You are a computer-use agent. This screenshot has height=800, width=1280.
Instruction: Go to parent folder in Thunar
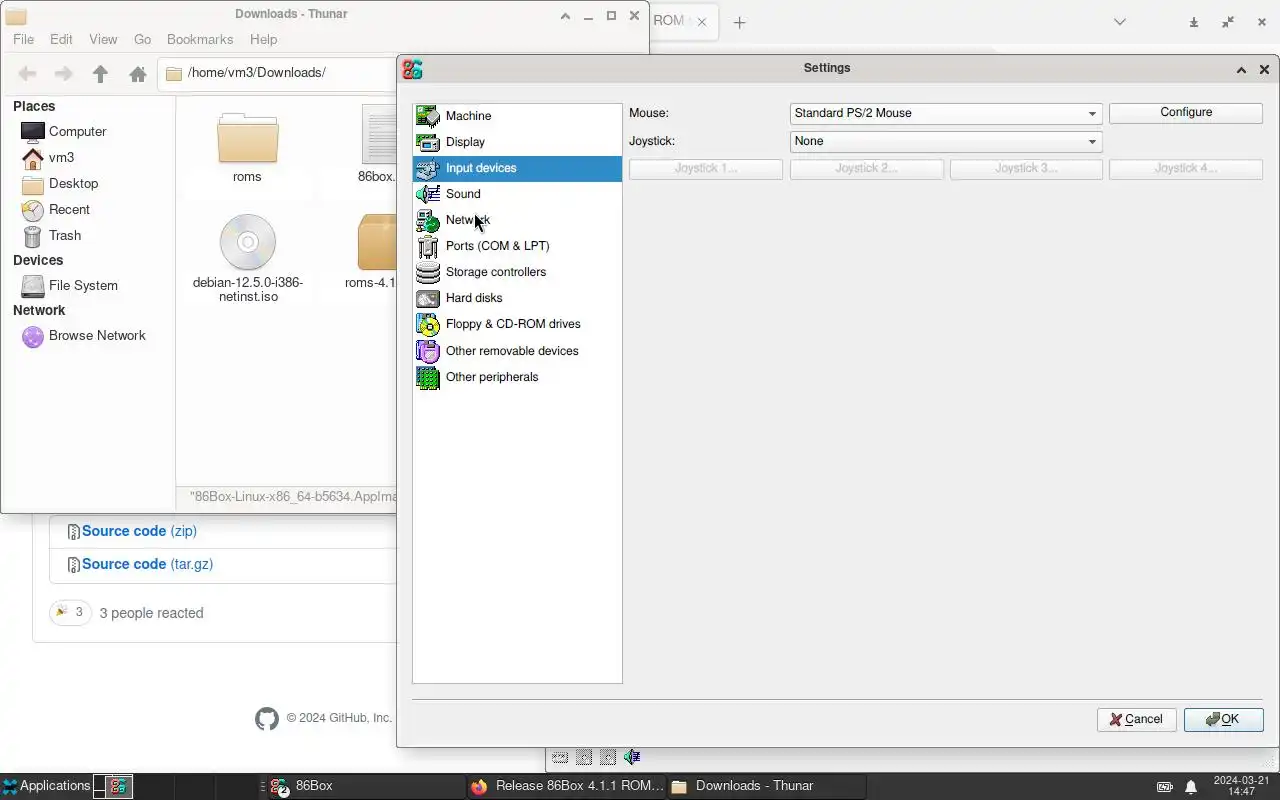[100, 73]
